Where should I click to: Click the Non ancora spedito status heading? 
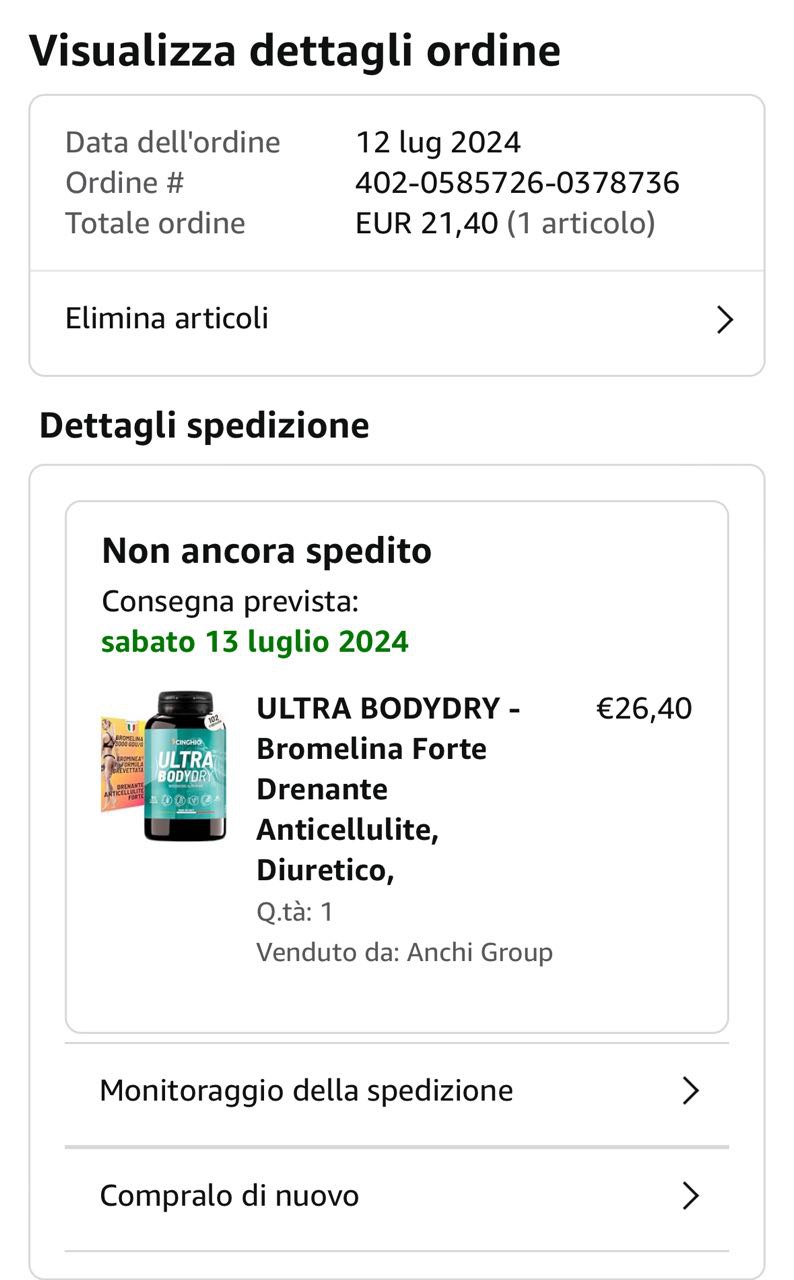(267, 551)
